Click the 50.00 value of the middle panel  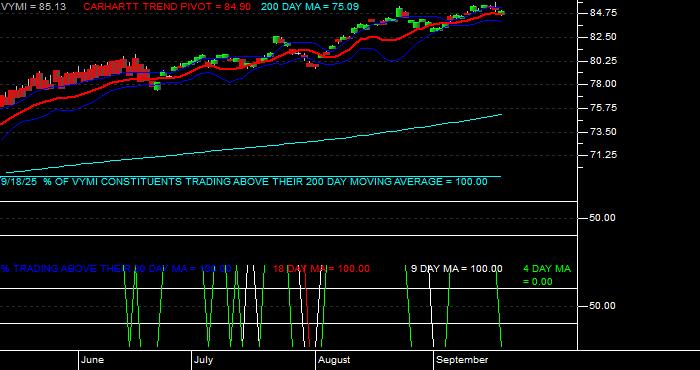[603, 218]
